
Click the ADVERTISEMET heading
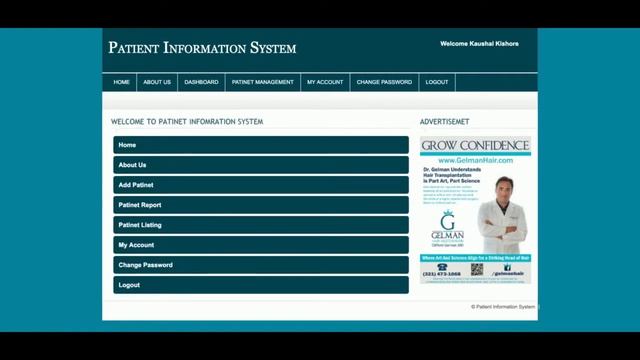pyautogui.click(x=444, y=122)
